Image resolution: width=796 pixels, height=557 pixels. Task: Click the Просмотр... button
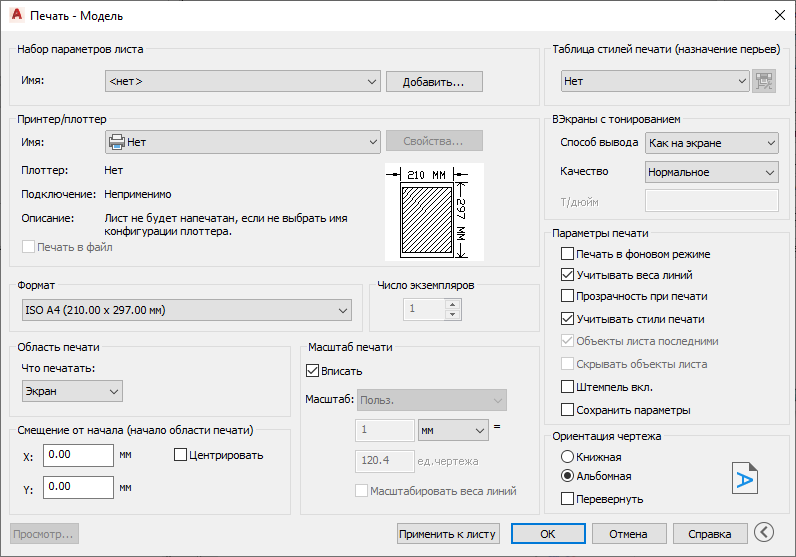pyautogui.click(x=44, y=534)
